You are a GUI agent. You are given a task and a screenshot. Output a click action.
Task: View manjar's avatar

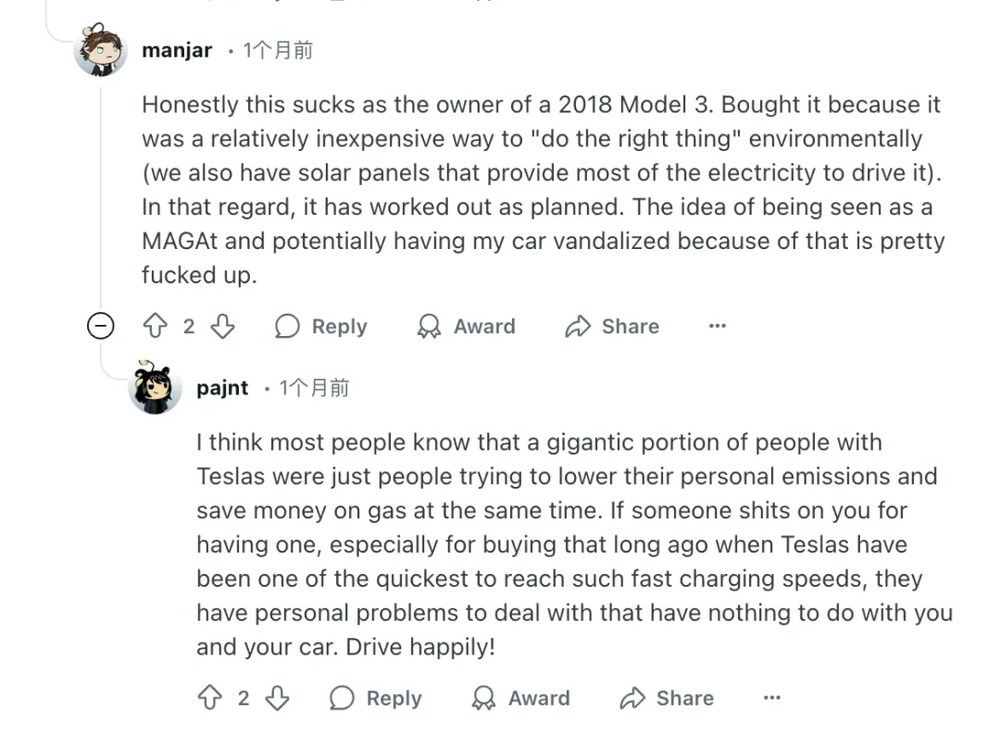[x=101, y=50]
